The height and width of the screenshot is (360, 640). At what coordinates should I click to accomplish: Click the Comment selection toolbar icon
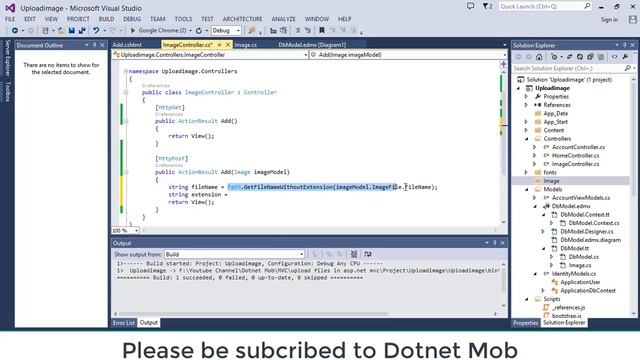[298, 30]
